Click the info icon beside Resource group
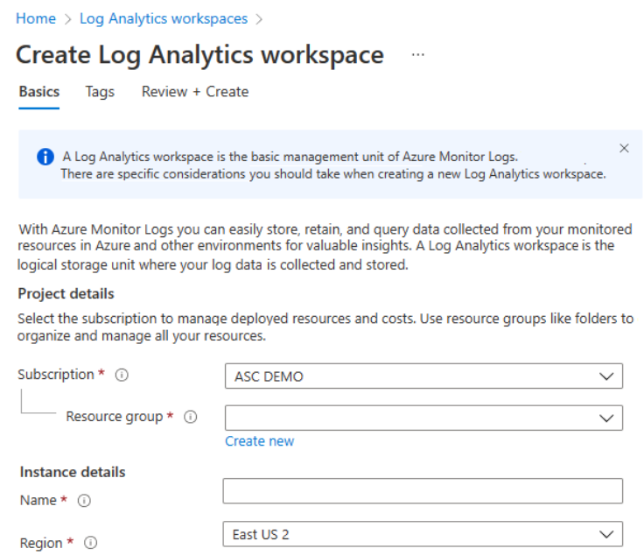The image size is (643, 557). click(x=191, y=417)
